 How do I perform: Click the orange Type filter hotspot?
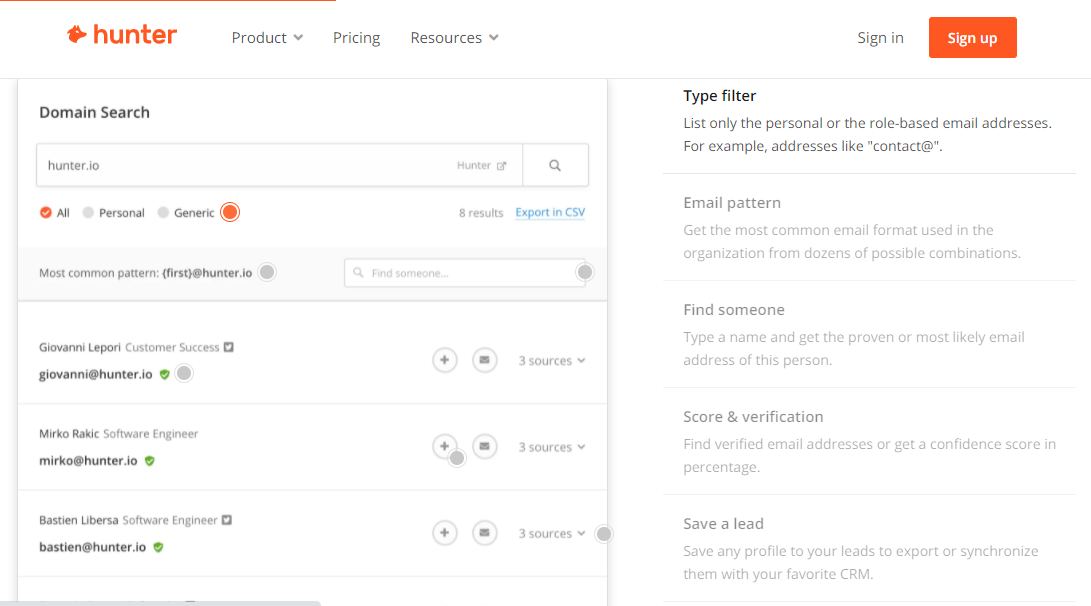(x=230, y=212)
